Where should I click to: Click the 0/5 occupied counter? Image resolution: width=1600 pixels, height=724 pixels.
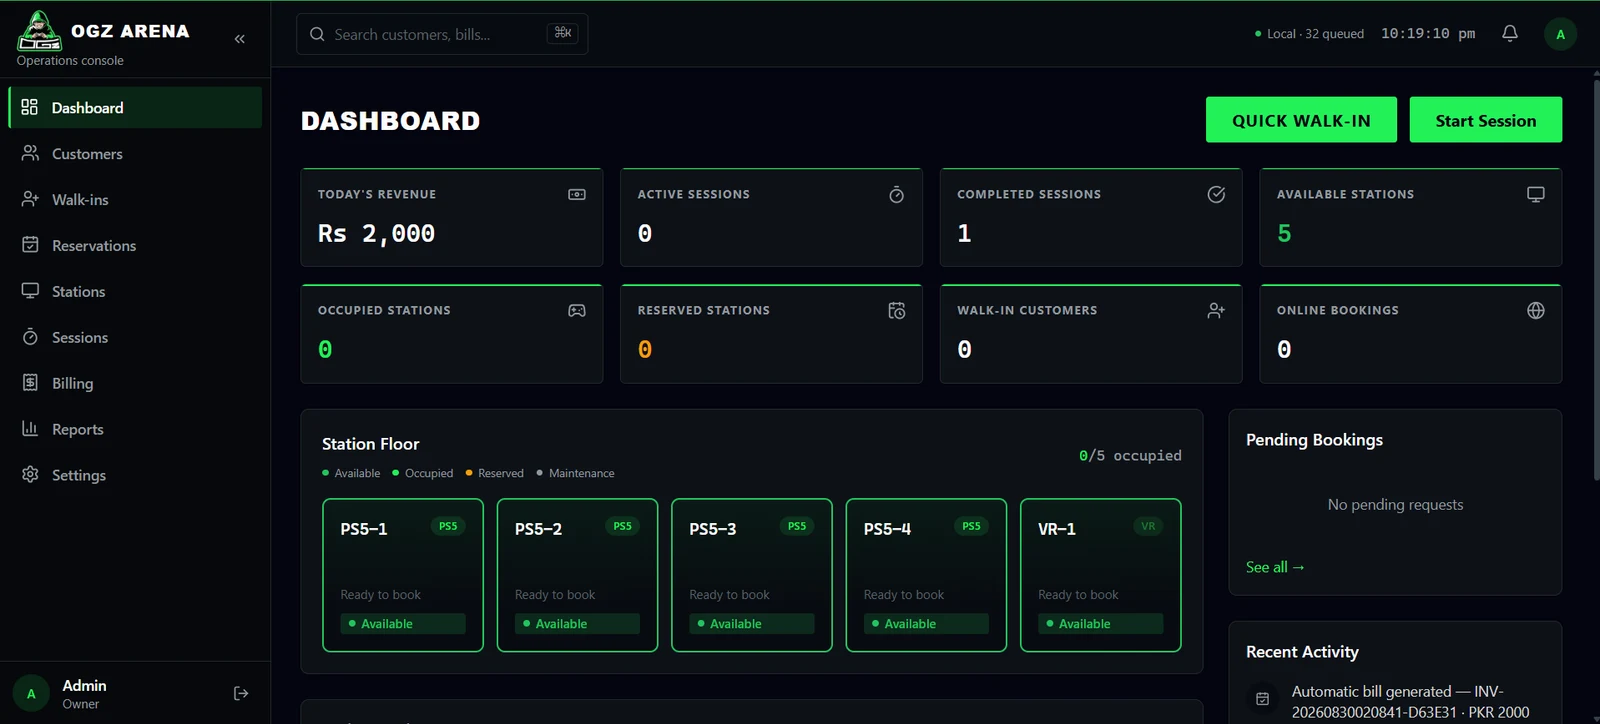coord(1130,456)
